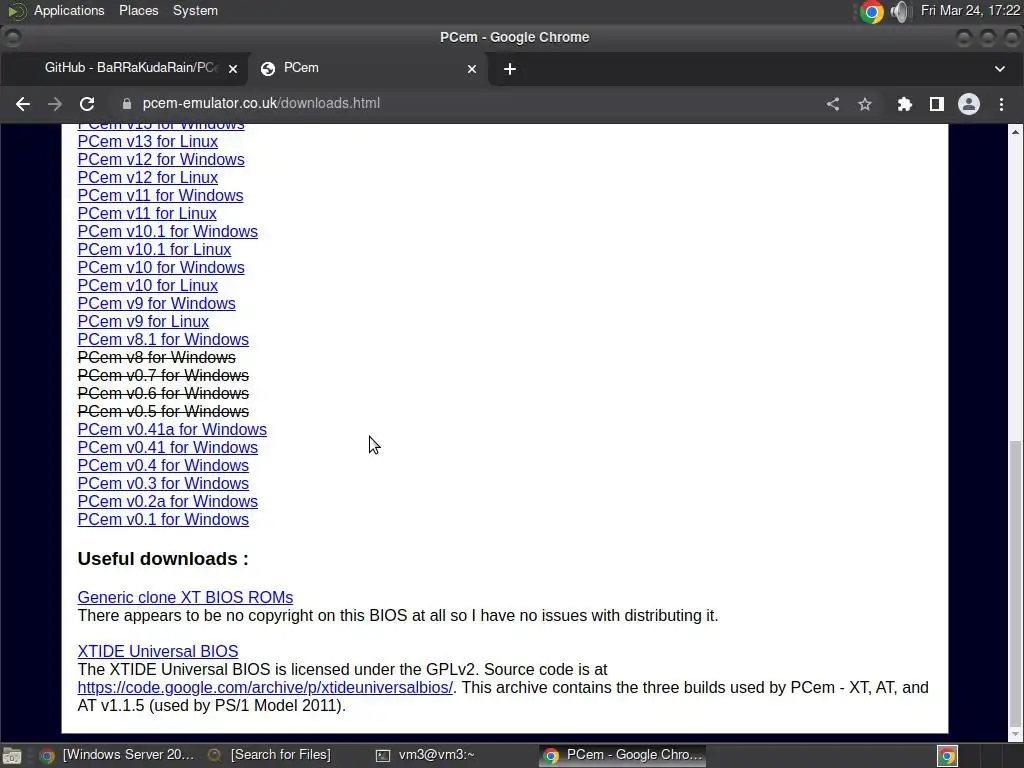Select the PCem browser tab
The height and width of the screenshot is (768, 1024).
point(366,68)
